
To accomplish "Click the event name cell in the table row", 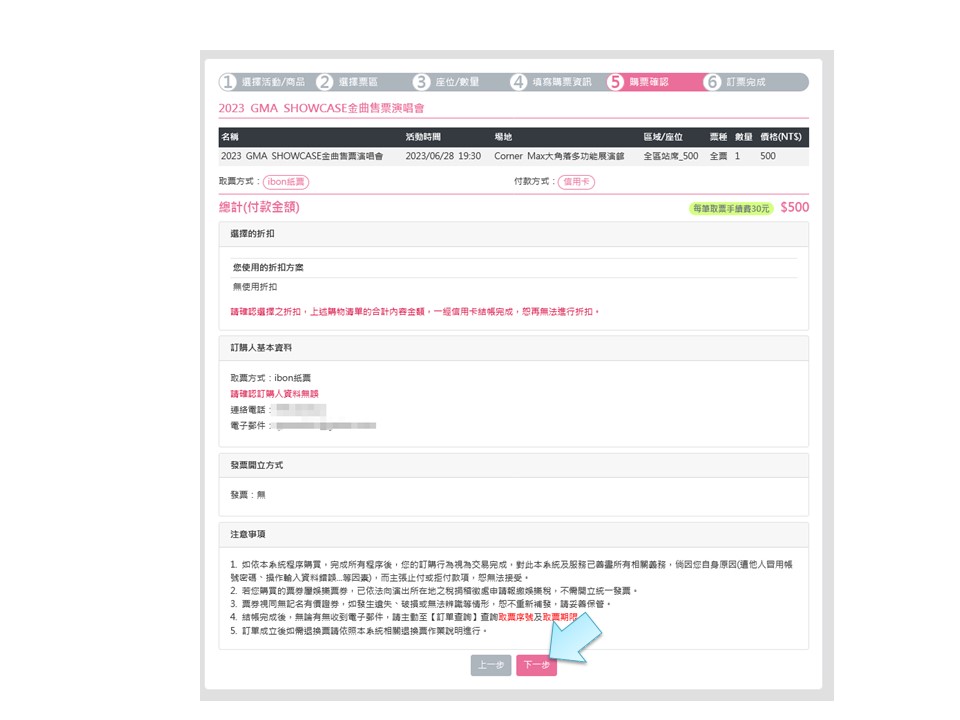I will pos(302,156).
